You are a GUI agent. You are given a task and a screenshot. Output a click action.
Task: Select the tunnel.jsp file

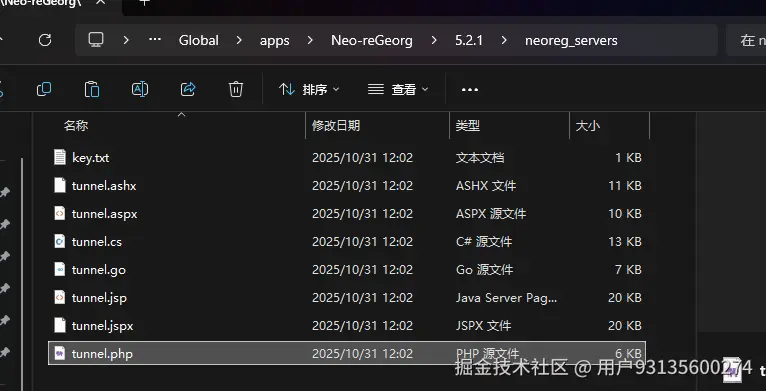click(x=347, y=297)
